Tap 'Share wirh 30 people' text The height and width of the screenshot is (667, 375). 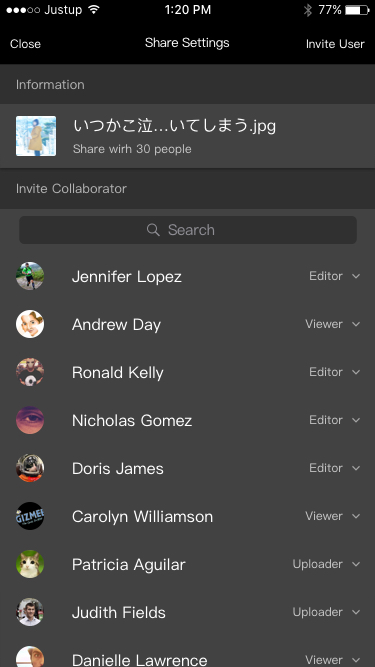[x=132, y=149]
